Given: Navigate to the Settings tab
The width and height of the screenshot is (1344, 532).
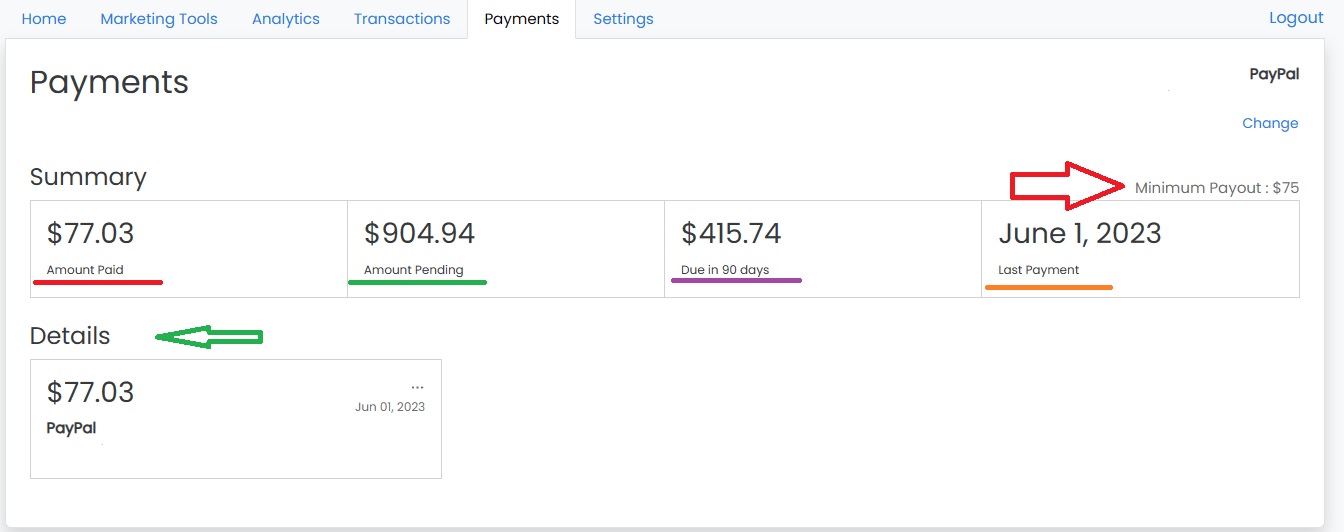Looking at the screenshot, I should tap(623, 19).
